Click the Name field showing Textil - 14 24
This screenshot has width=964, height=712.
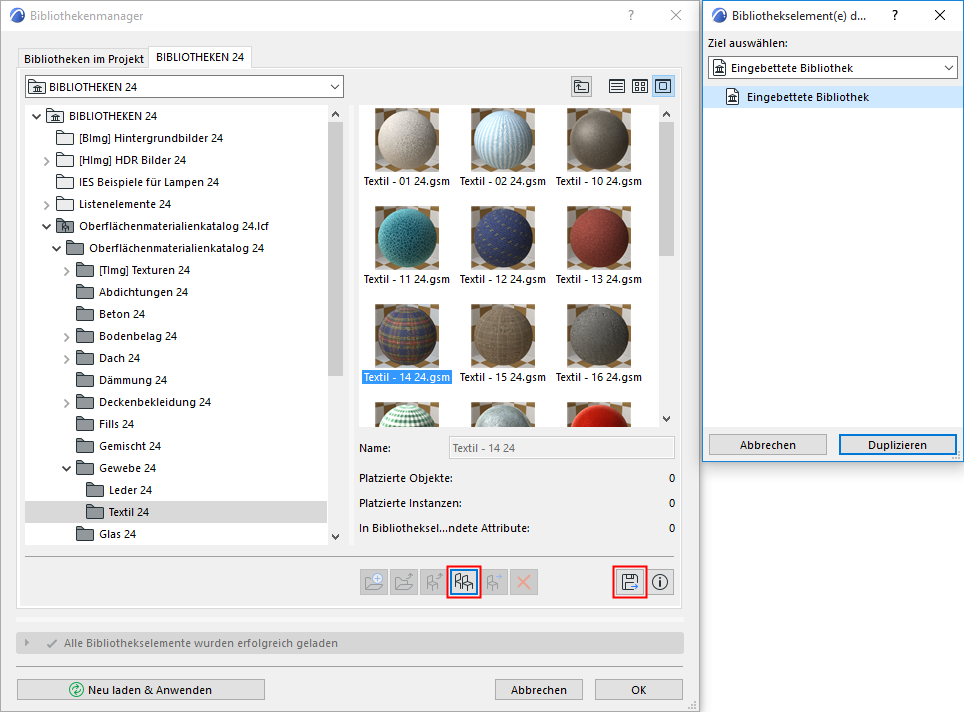coord(561,448)
